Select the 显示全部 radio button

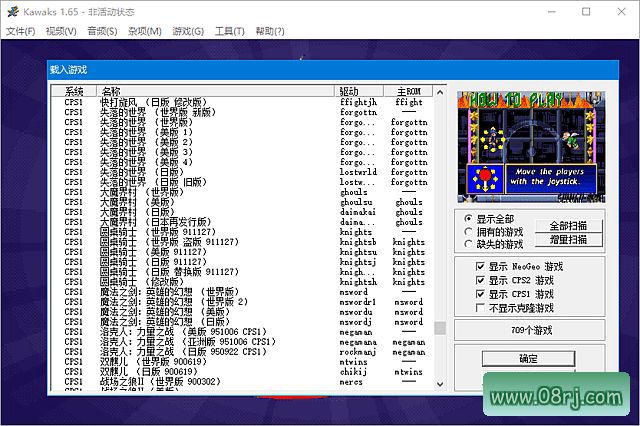[469, 219]
